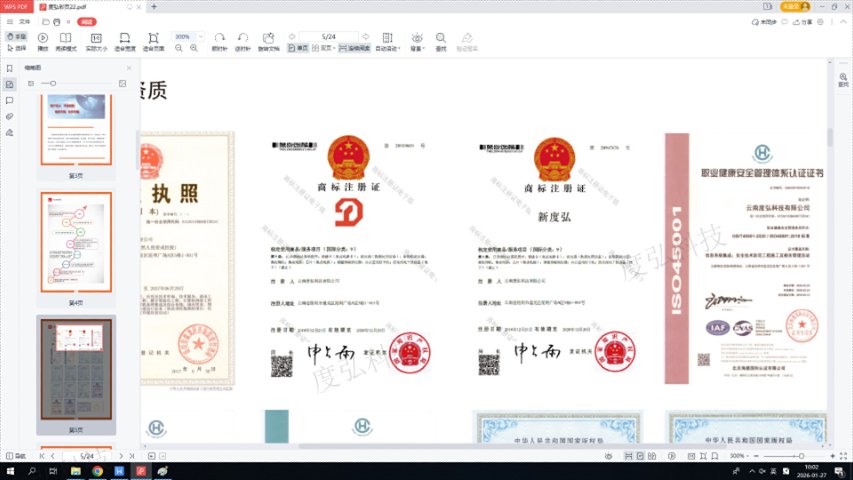The image size is (853, 480).
Task: Zoom out with the toolbar magnifier minus
Action: (x=178, y=48)
